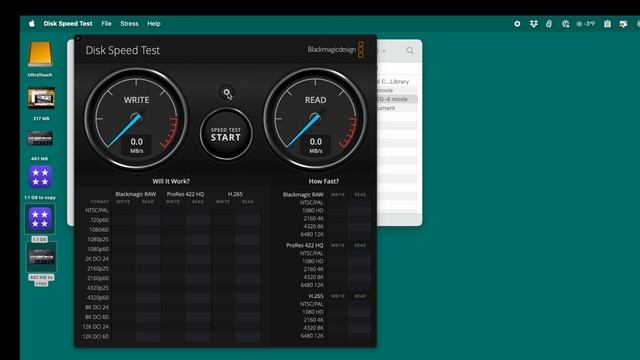Image resolution: width=640 pixels, height=360 pixels.
Task: Click 1080 HD under Blackmagic RAW in How Fast
Action: [x=313, y=211]
